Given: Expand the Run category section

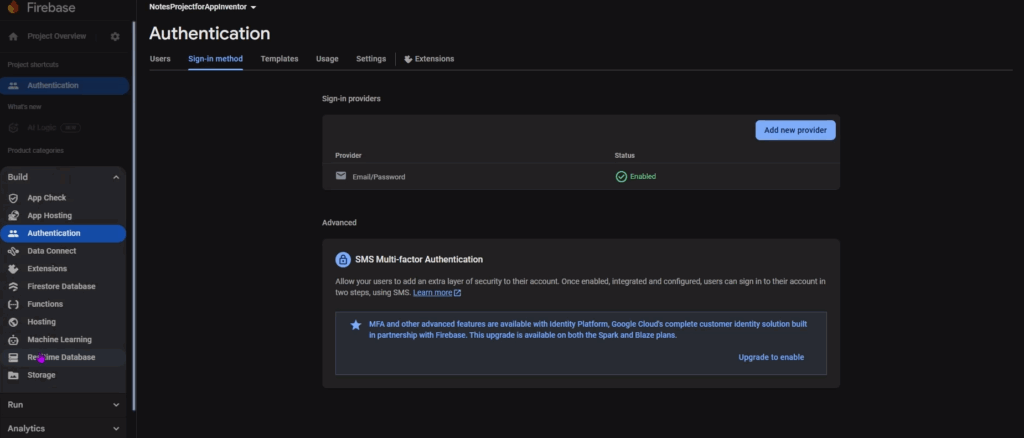Looking at the screenshot, I should pos(116,405).
